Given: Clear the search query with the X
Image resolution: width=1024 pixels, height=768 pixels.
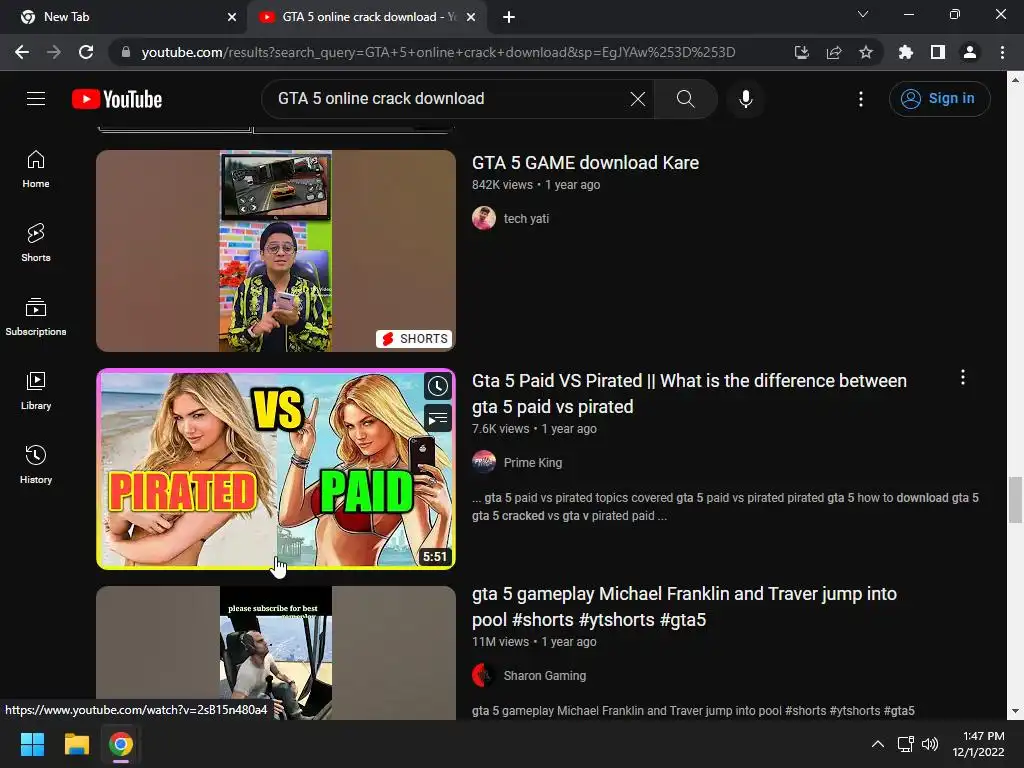Looking at the screenshot, I should click(637, 99).
